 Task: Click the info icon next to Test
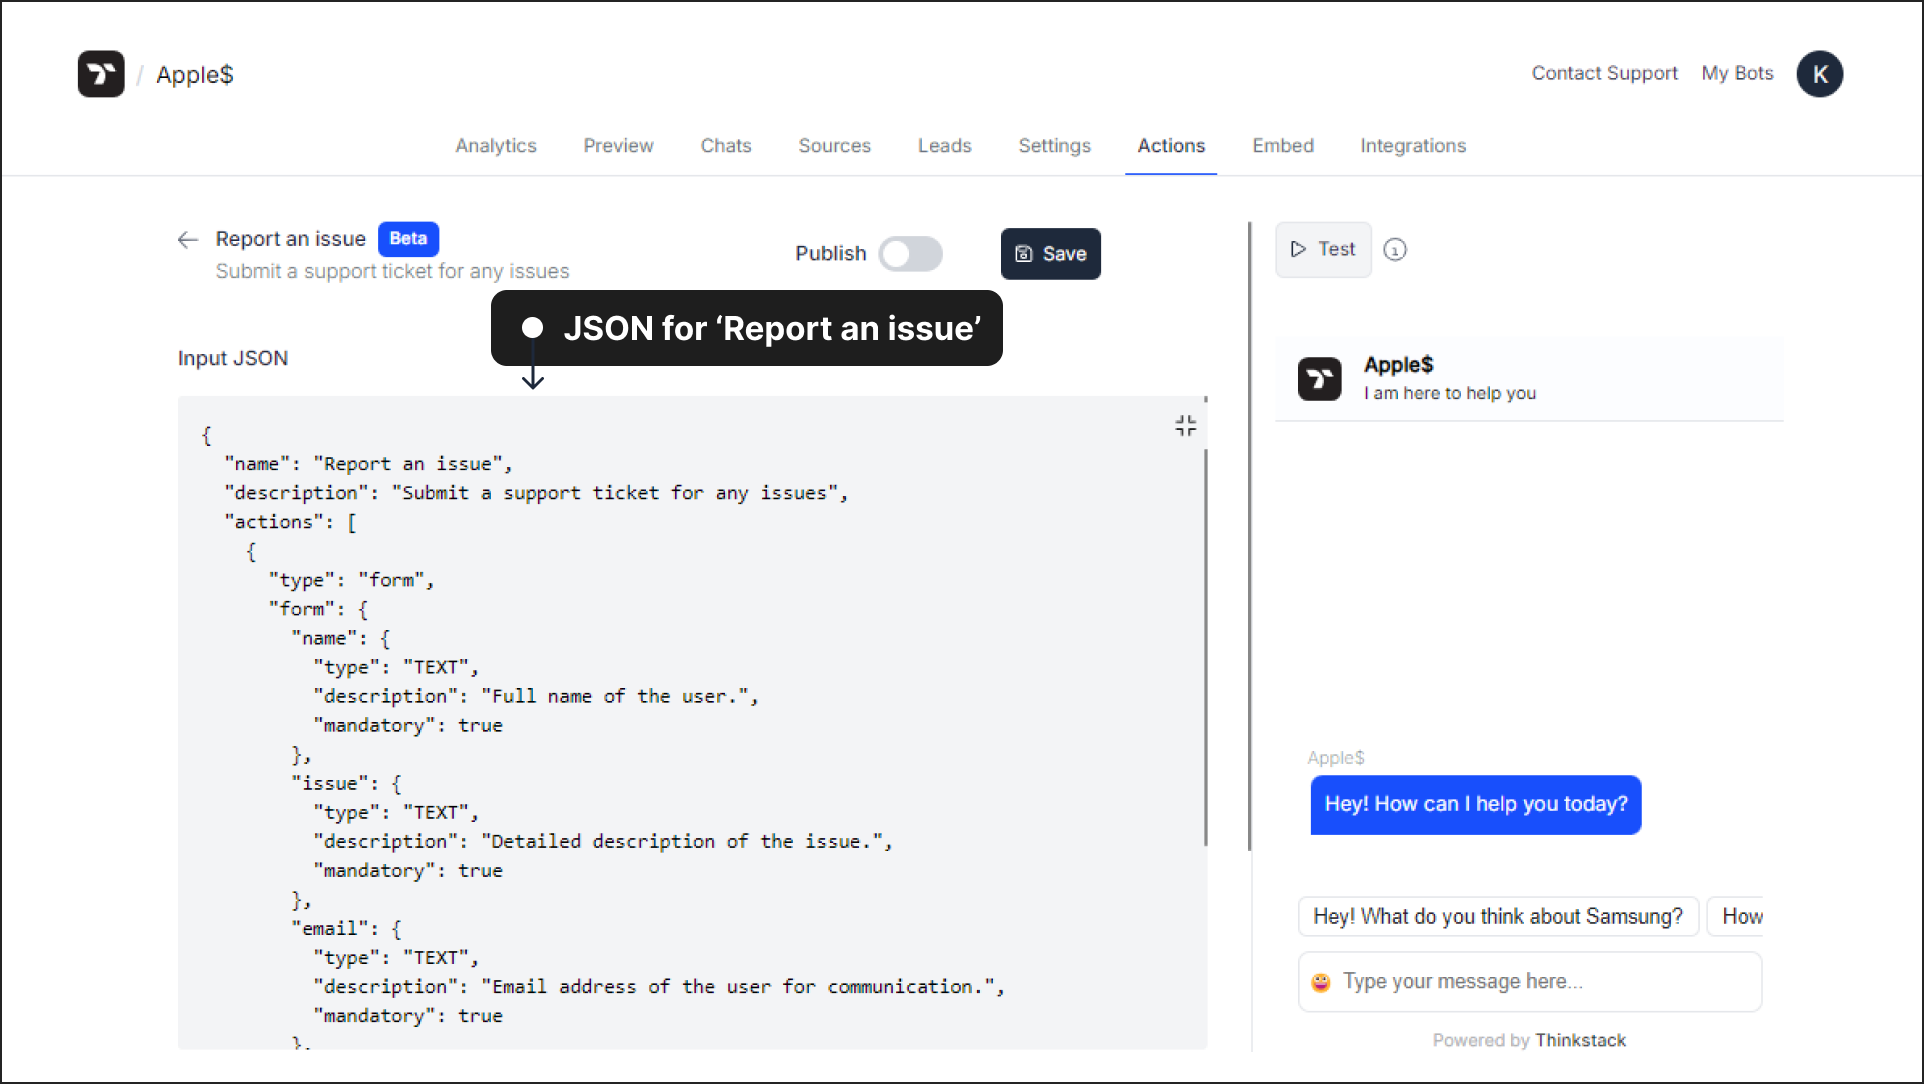1395,250
